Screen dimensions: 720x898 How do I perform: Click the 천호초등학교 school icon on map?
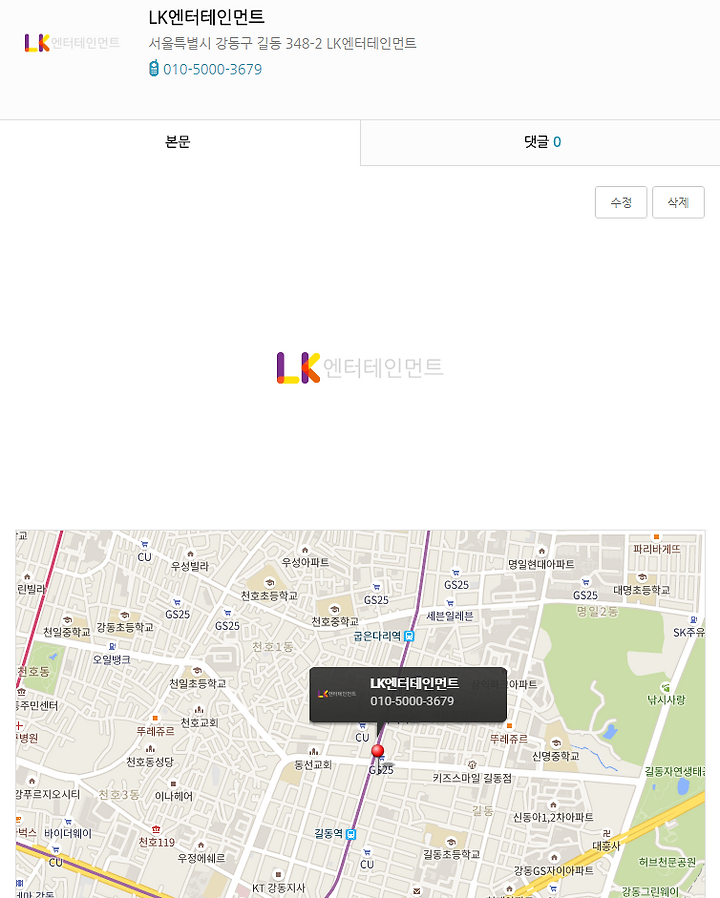pos(269,583)
